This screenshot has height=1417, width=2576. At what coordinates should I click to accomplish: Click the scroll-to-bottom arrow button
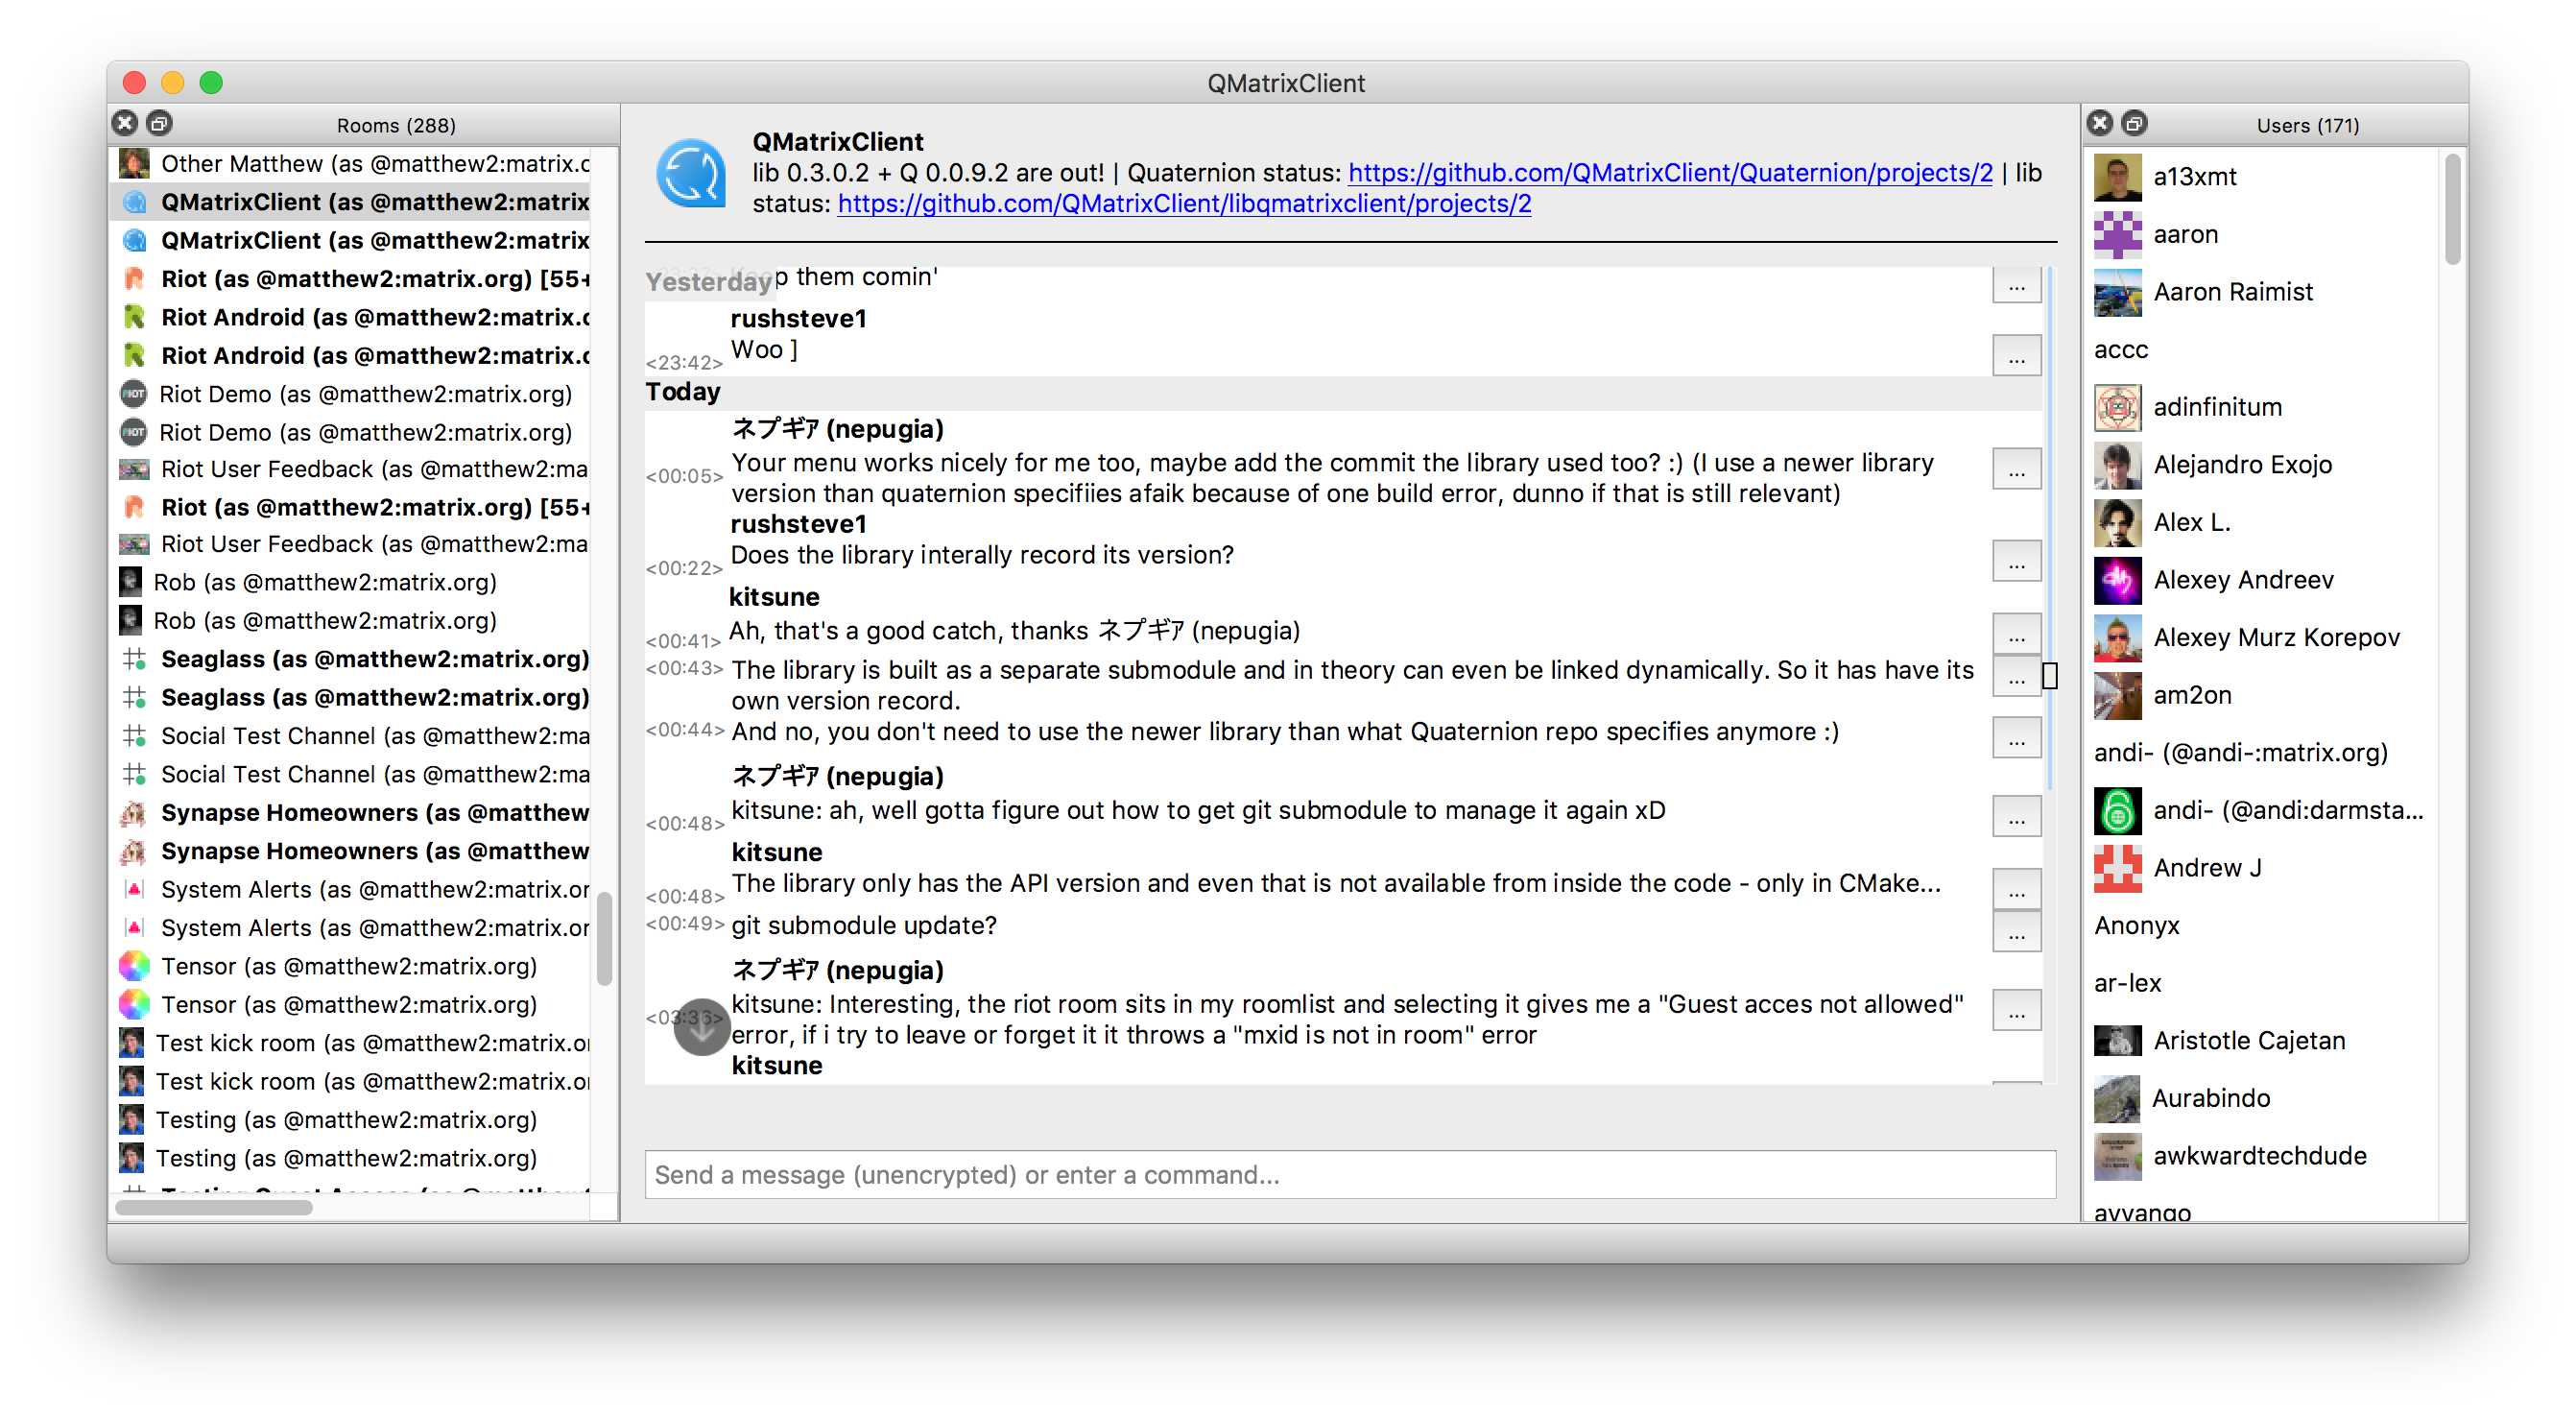pyautogui.click(x=701, y=1027)
